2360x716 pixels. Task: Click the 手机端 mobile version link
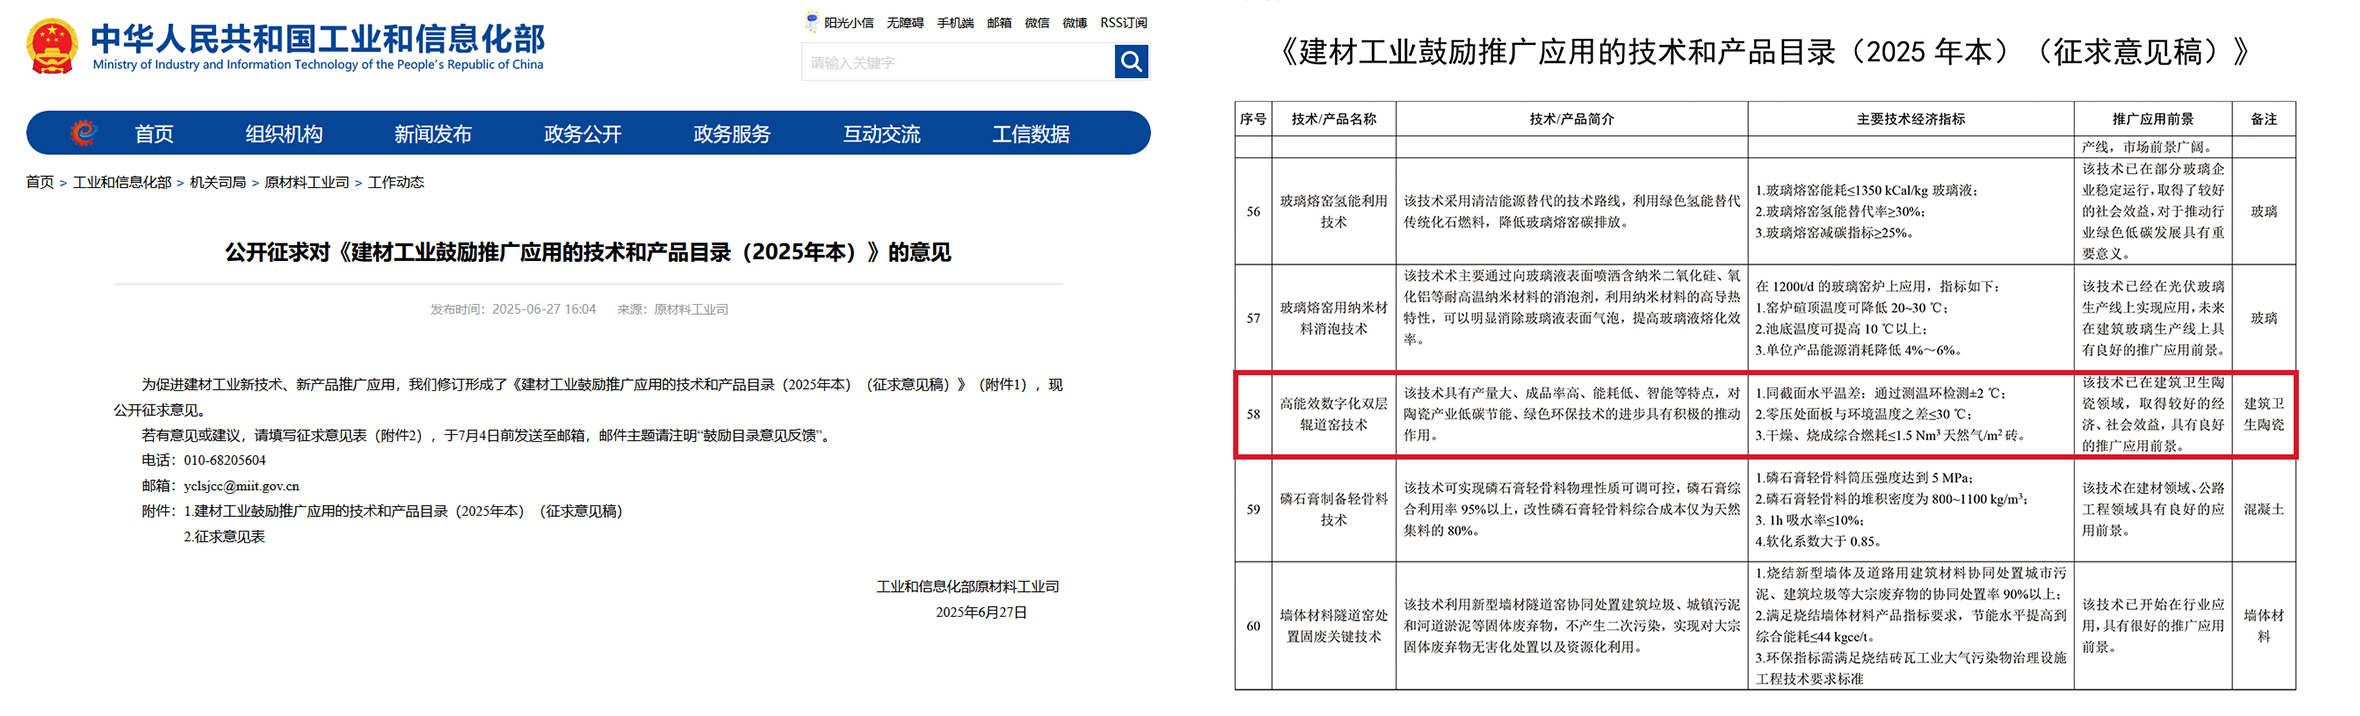point(955,23)
